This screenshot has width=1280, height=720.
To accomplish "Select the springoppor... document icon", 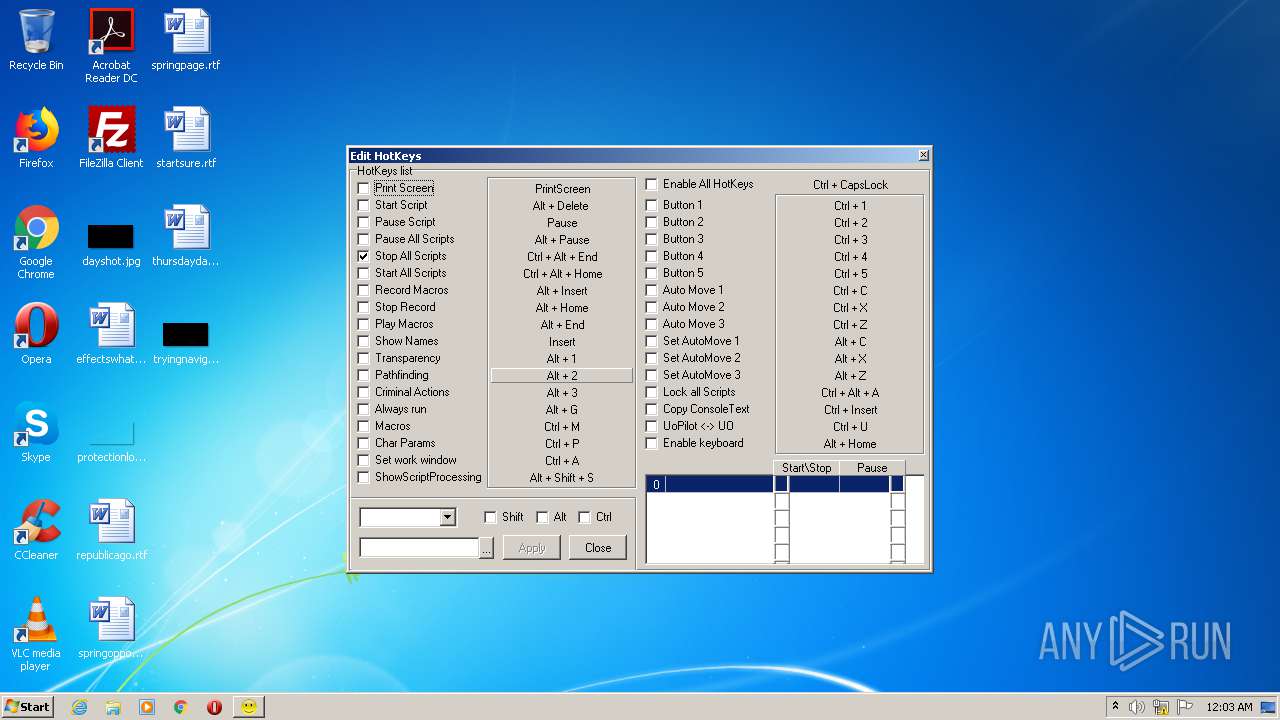I will coord(111,628).
